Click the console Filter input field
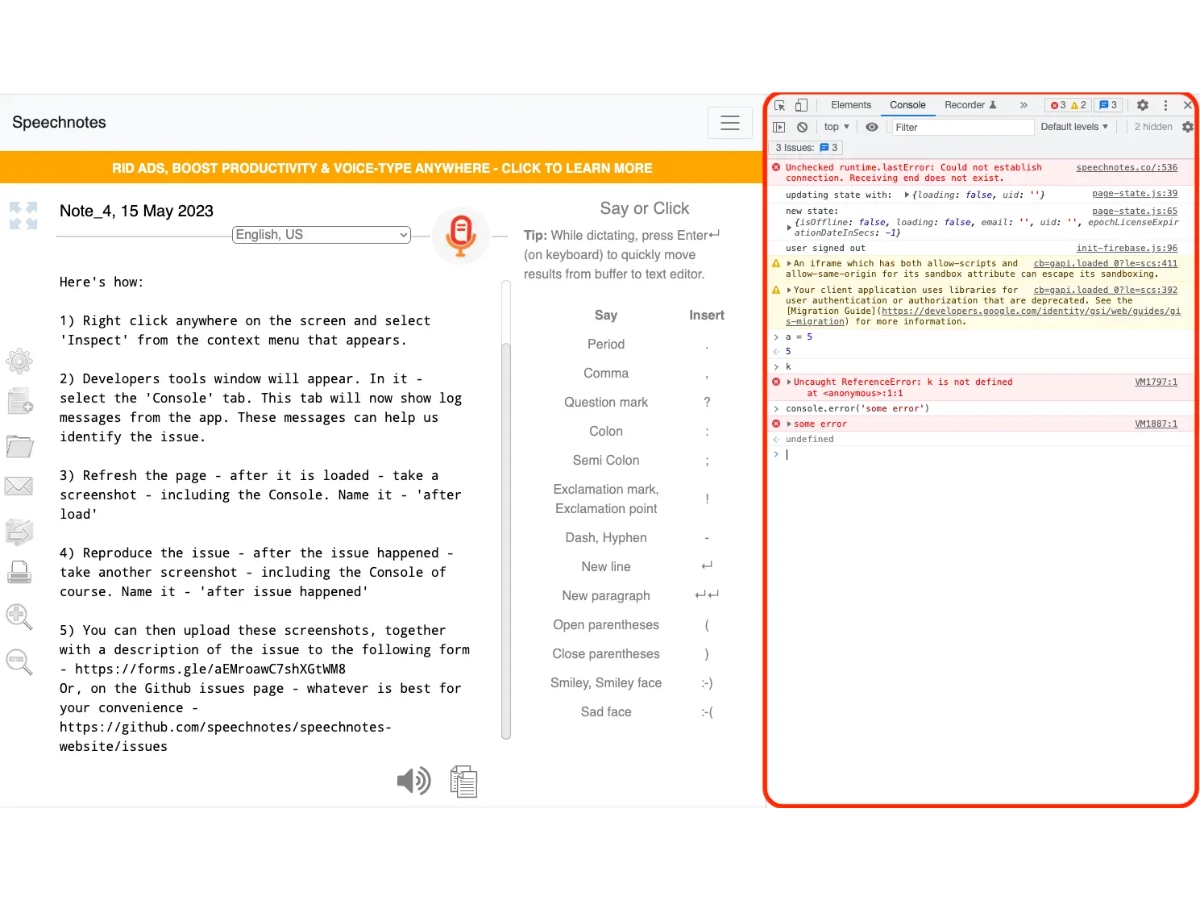 962,127
